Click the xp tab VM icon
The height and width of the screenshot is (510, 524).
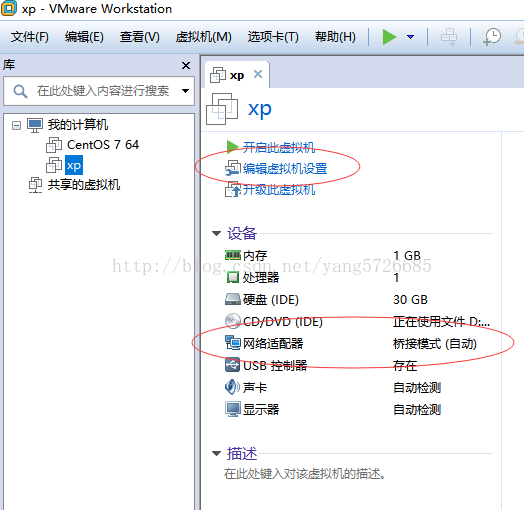tap(218, 75)
